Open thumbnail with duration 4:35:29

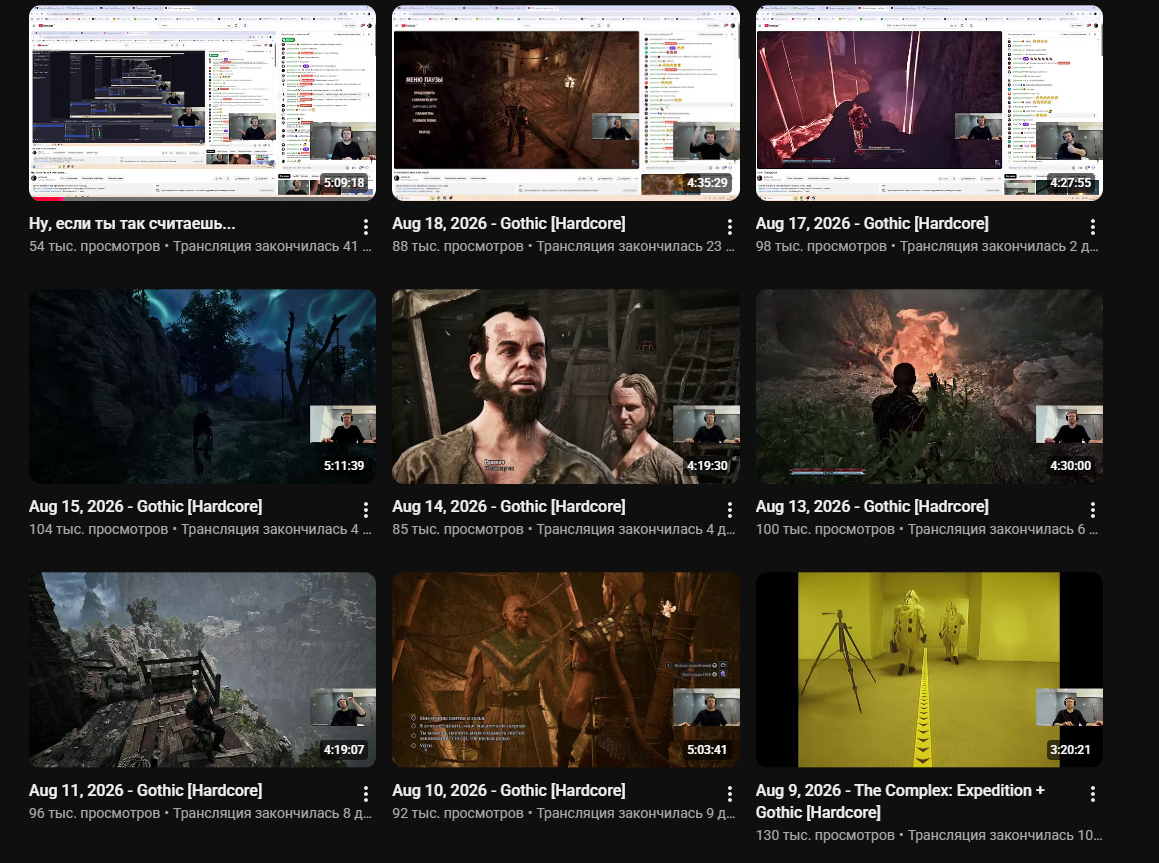tap(566, 103)
